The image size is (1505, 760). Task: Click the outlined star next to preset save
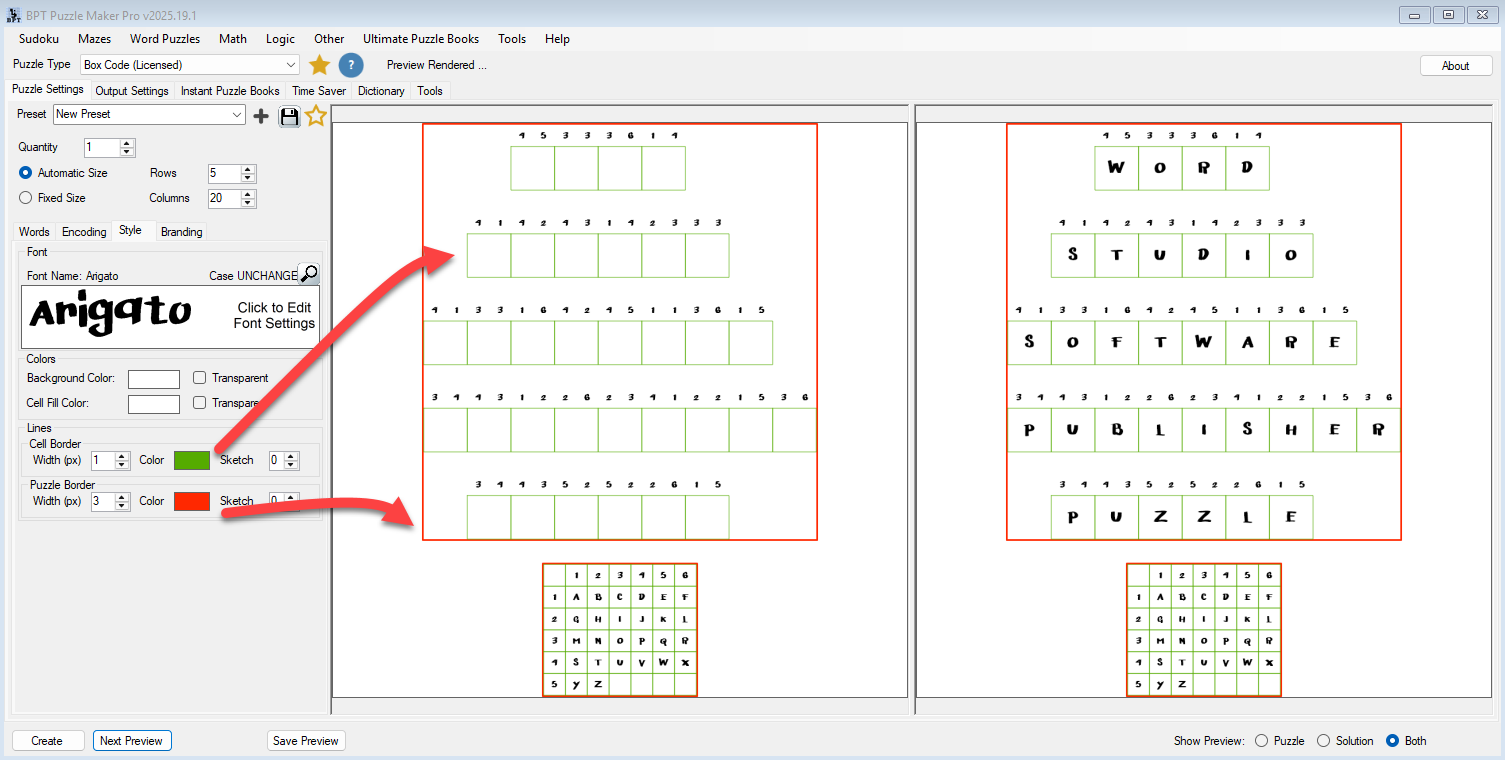point(316,116)
